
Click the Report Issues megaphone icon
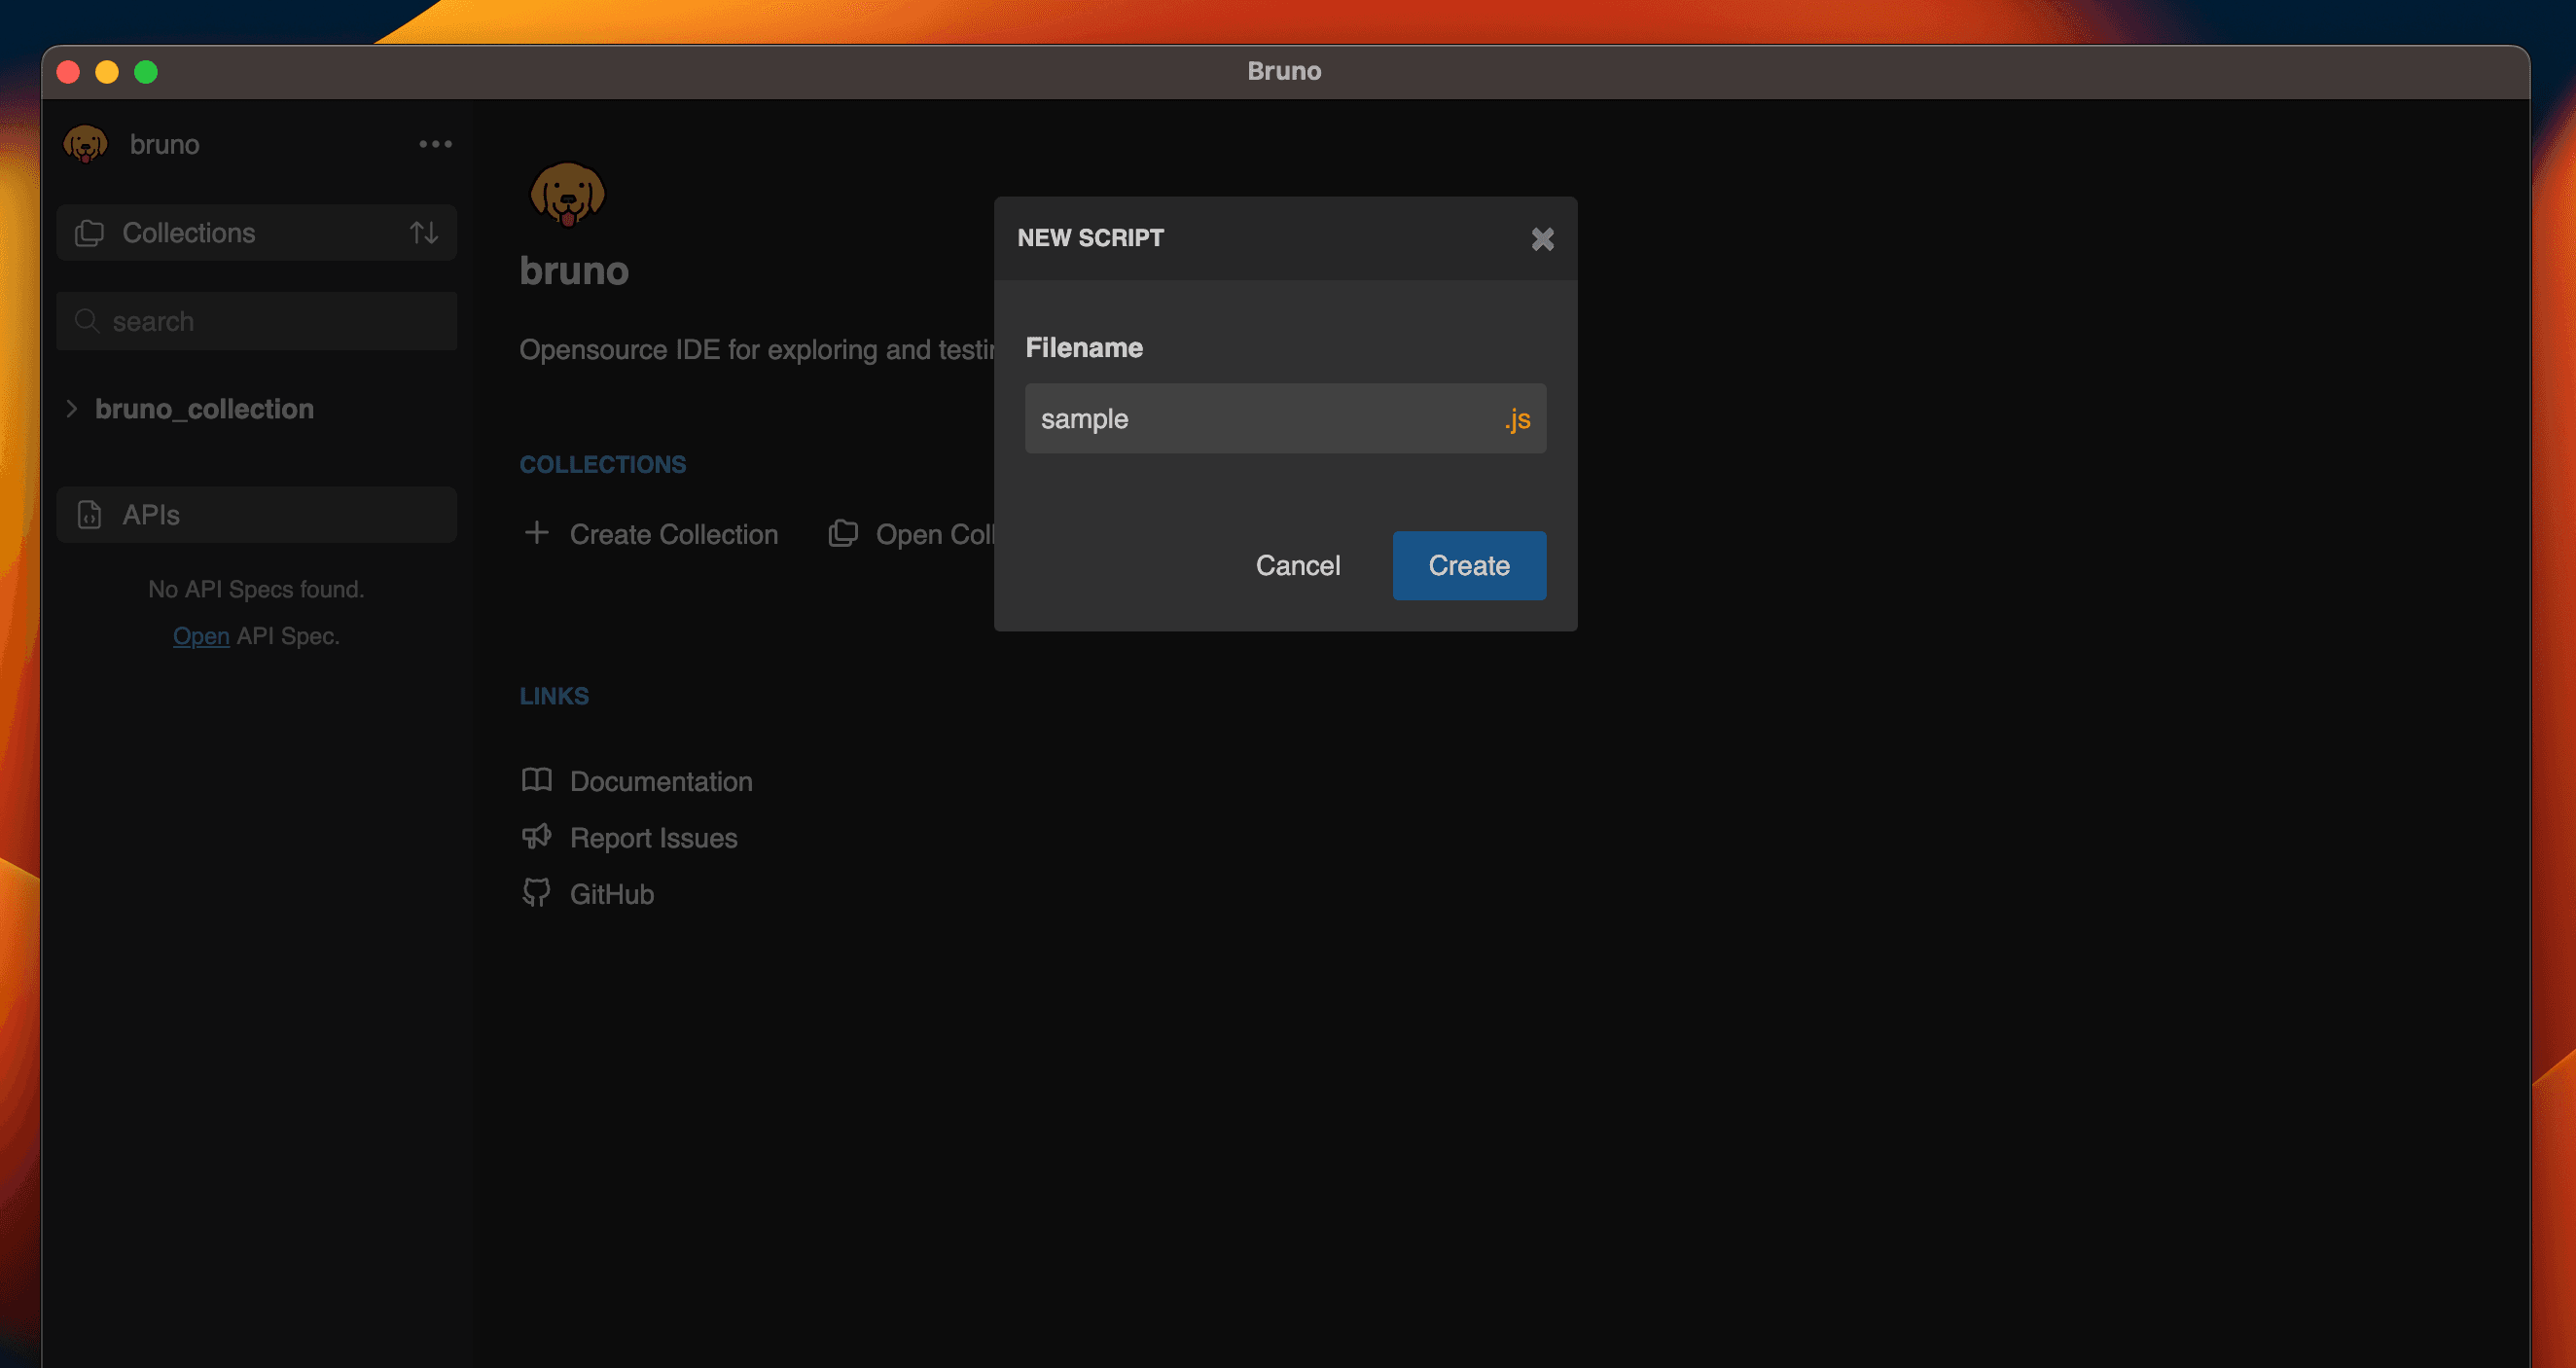537,837
